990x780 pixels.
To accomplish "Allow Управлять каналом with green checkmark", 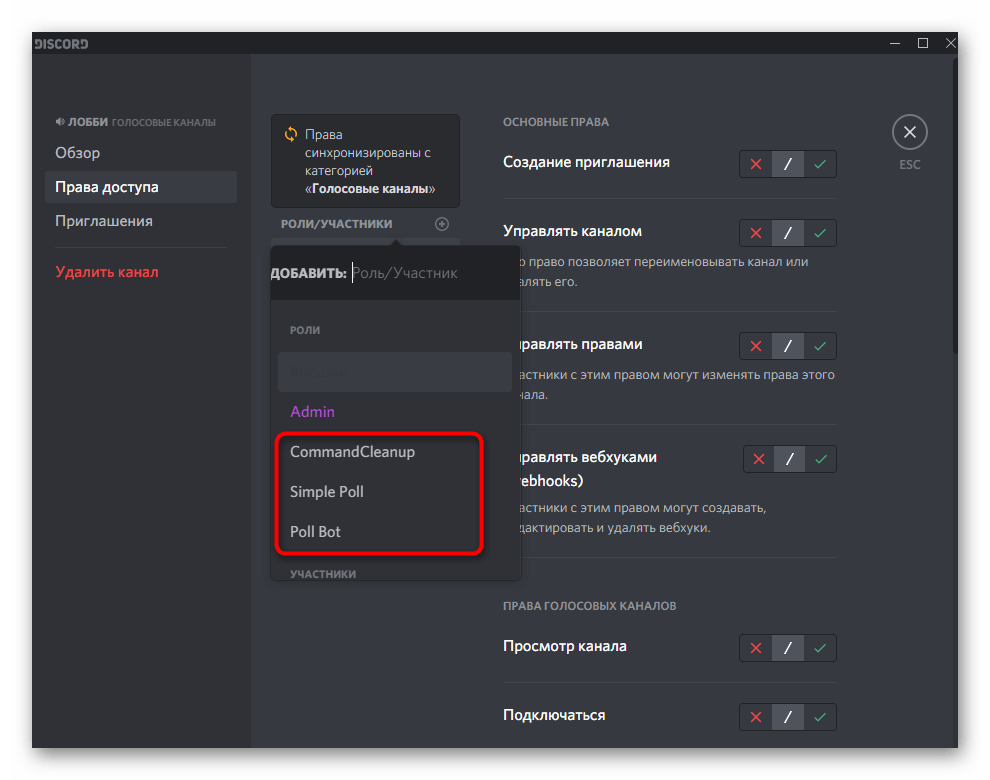I will (x=820, y=233).
